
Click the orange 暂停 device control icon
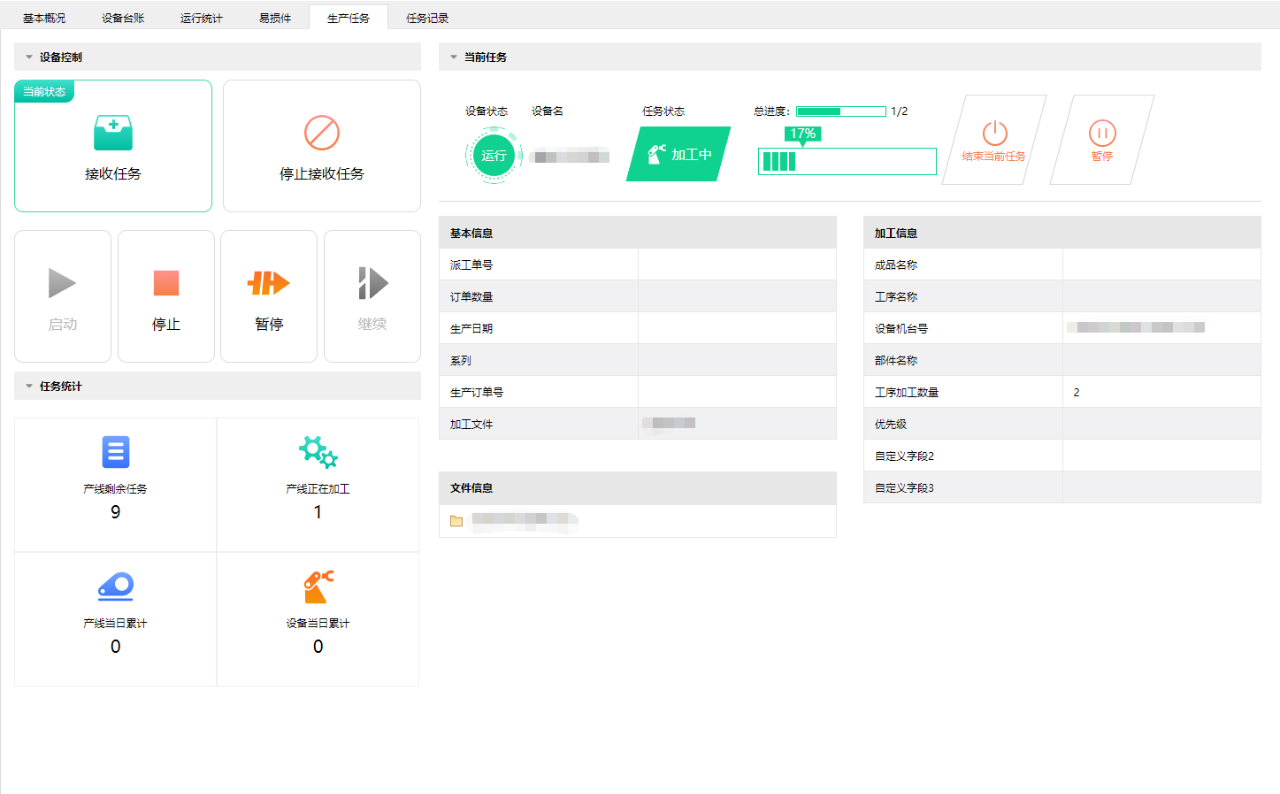(268, 284)
